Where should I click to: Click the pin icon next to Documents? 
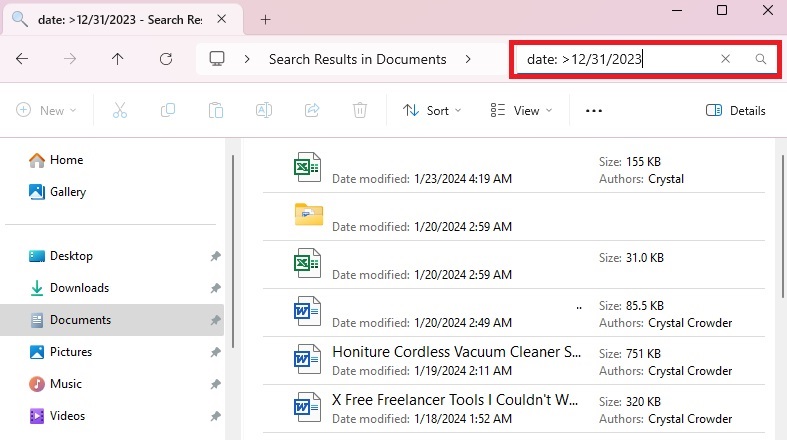pos(215,321)
